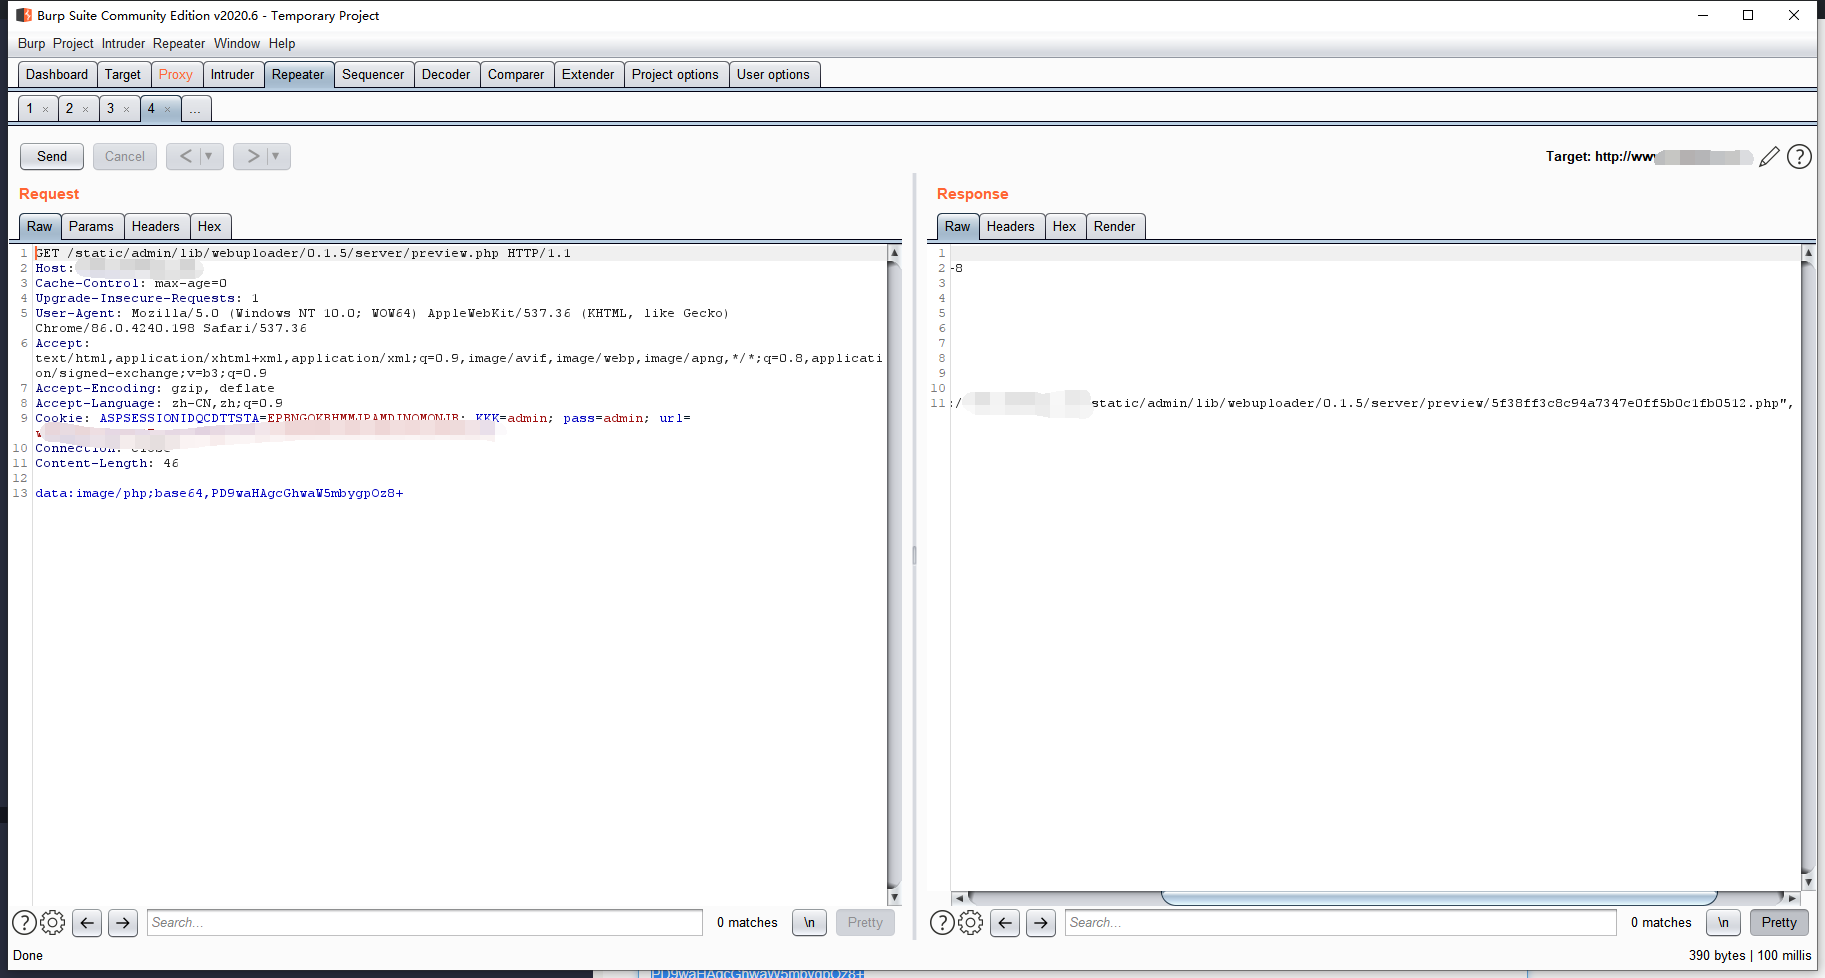Go to previous match in response search
This screenshot has width=1825, height=978.
coord(1005,923)
